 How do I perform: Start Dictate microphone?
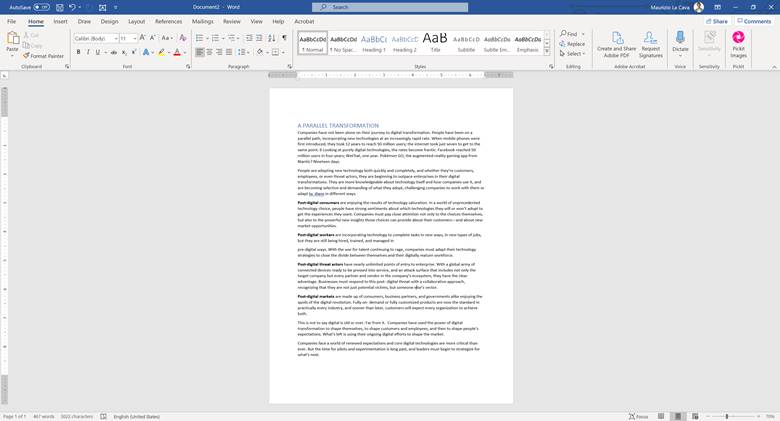click(680, 42)
